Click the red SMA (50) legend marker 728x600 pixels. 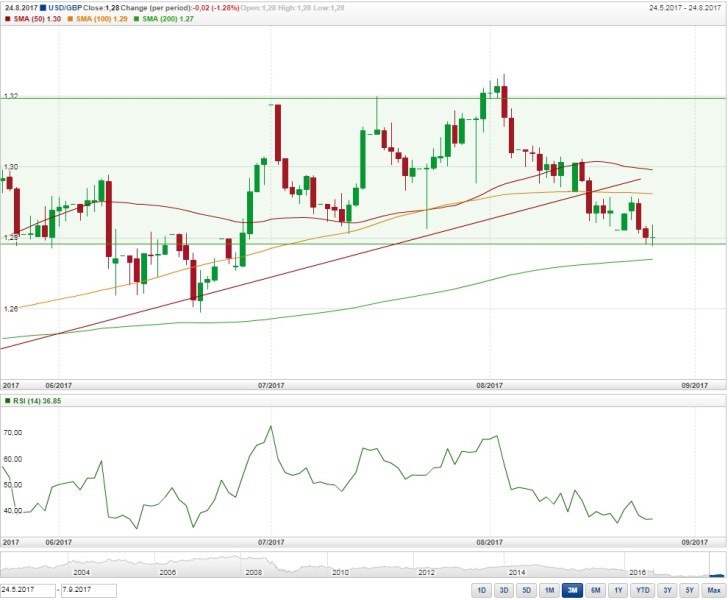click(x=7, y=18)
